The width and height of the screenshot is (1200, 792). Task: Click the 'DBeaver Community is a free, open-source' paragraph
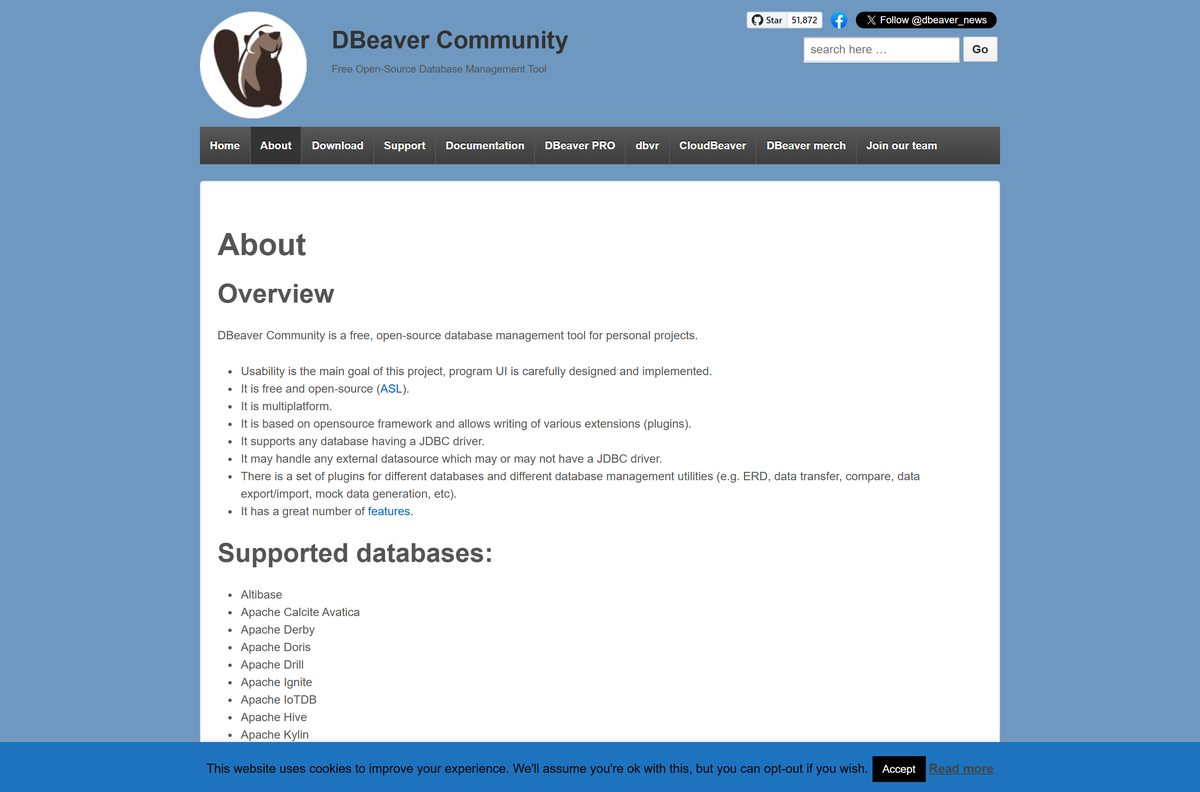(x=458, y=335)
